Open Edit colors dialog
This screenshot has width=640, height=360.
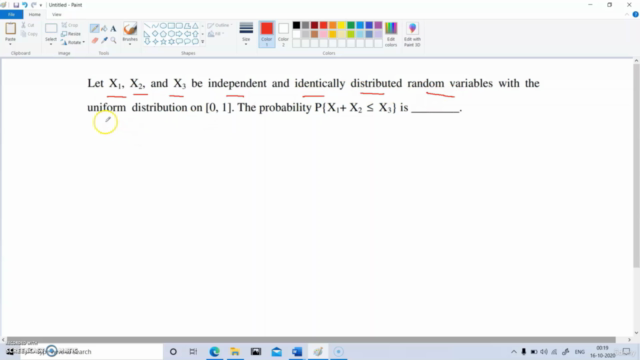pos(391,34)
